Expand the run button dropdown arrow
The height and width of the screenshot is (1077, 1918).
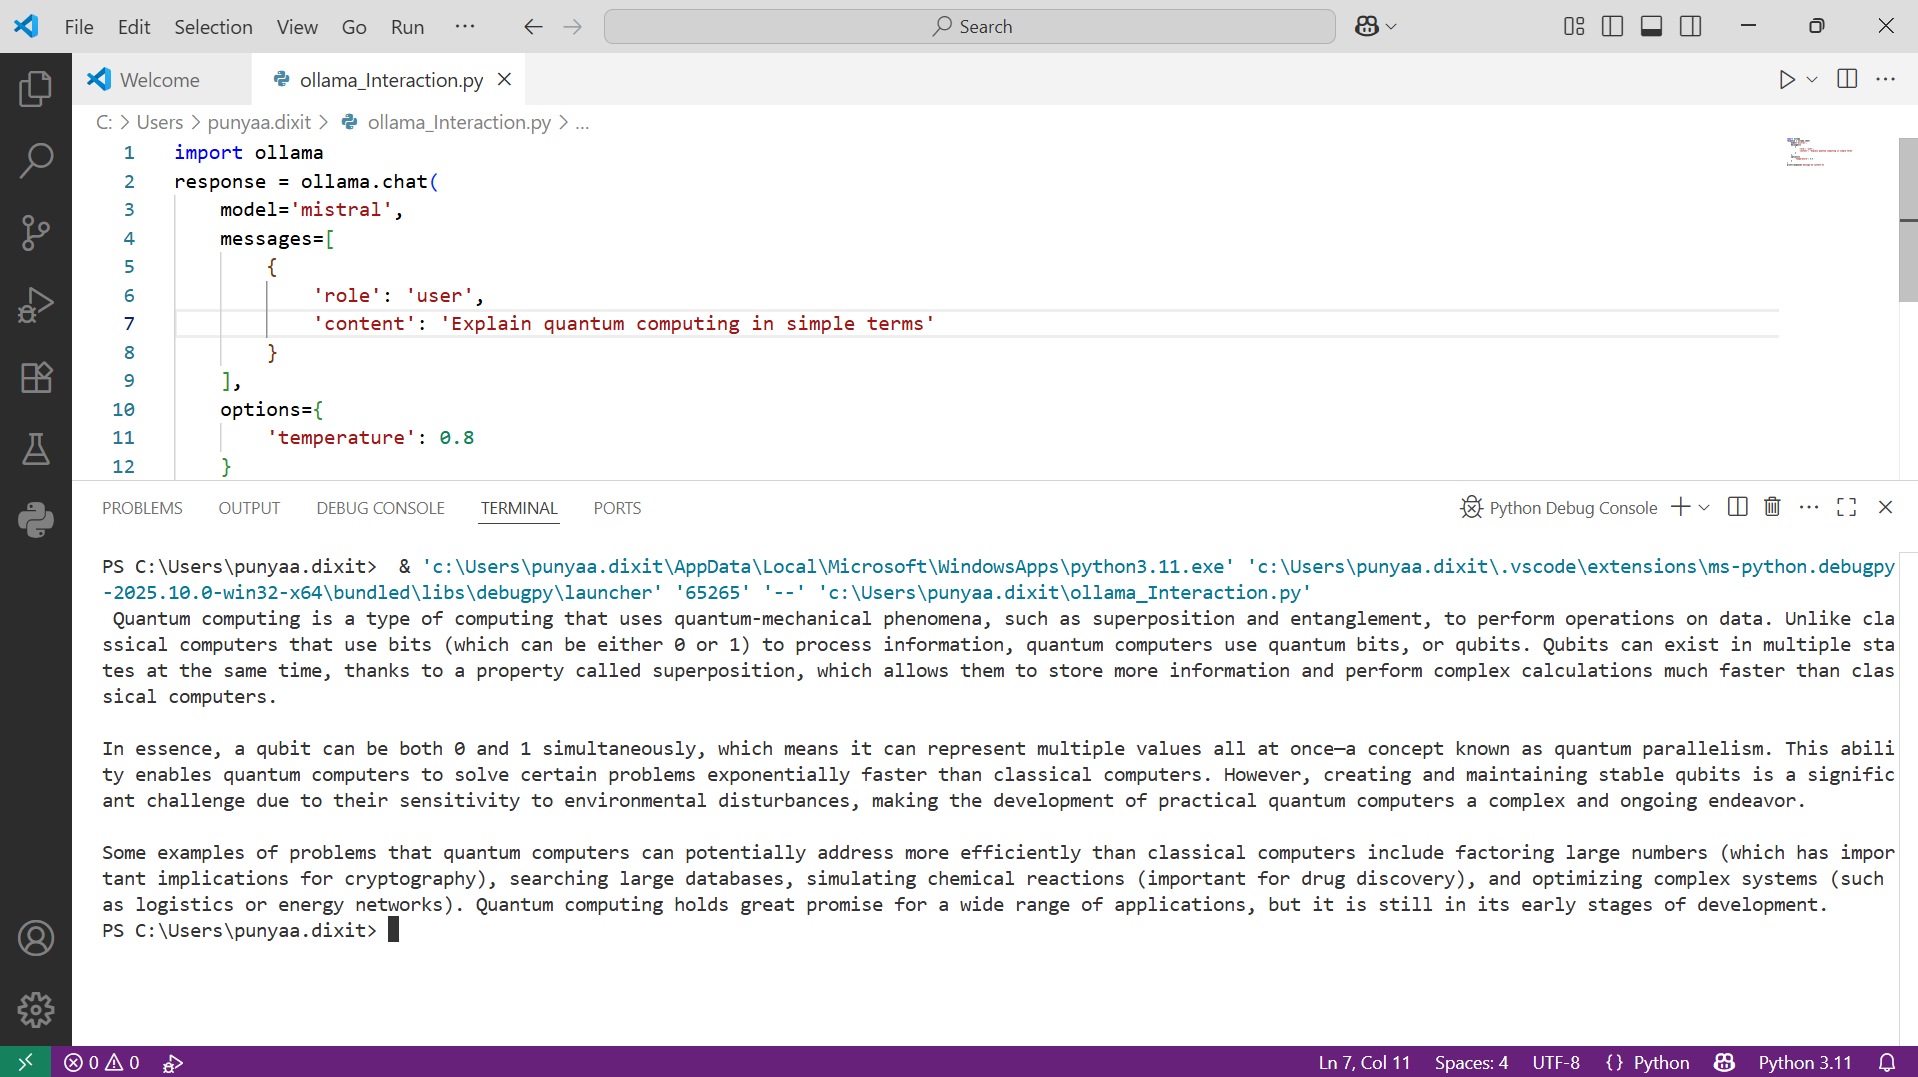coord(1812,80)
